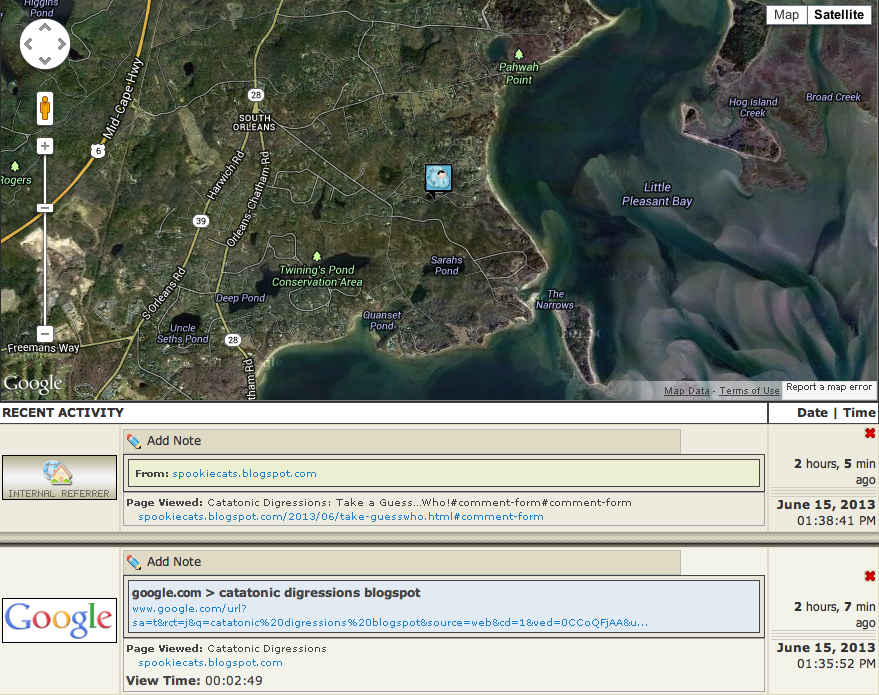Click the View Time 00:02:49 text
Image resolution: width=879 pixels, height=695 pixels.
pos(194,680)
